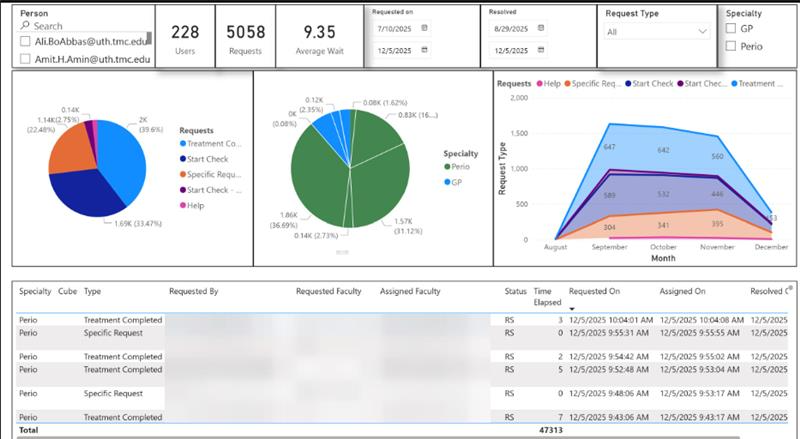Click the Person list scrollbar
Image resolution: width=800 pixels, height=439 pixels.
[149, 39]
